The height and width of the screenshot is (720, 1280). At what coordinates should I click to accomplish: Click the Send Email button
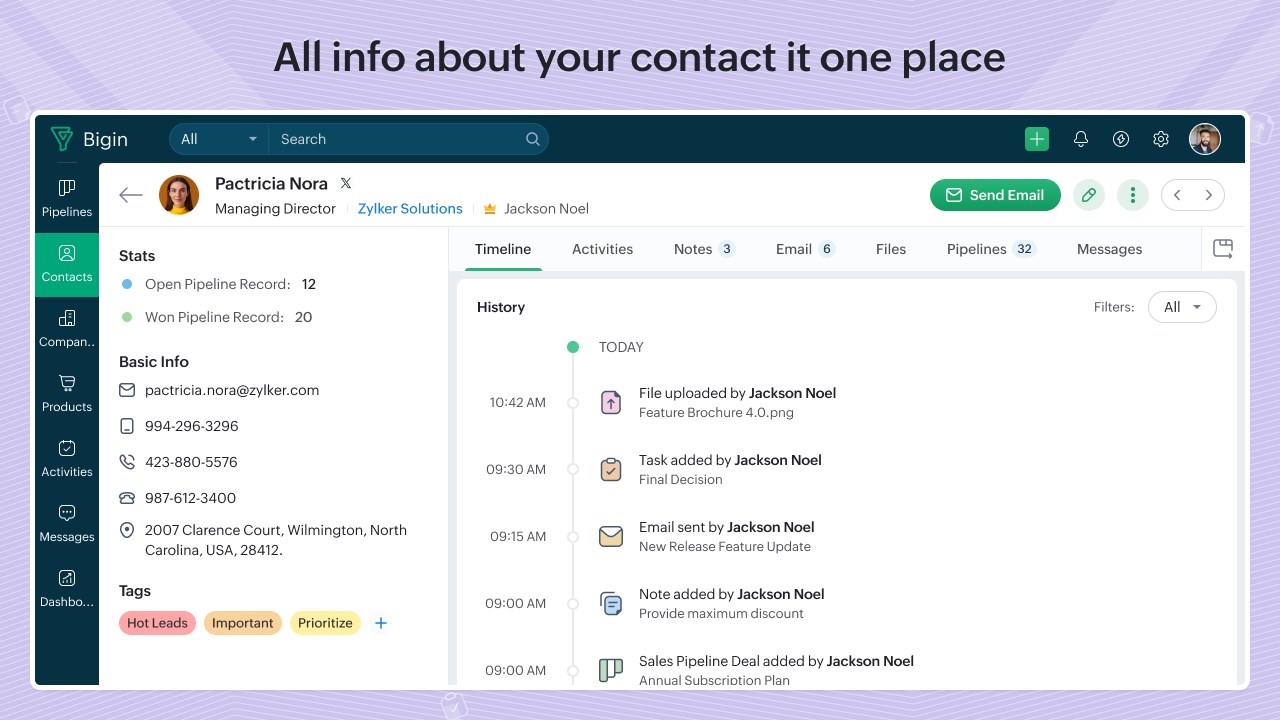(x=995, y=195)
